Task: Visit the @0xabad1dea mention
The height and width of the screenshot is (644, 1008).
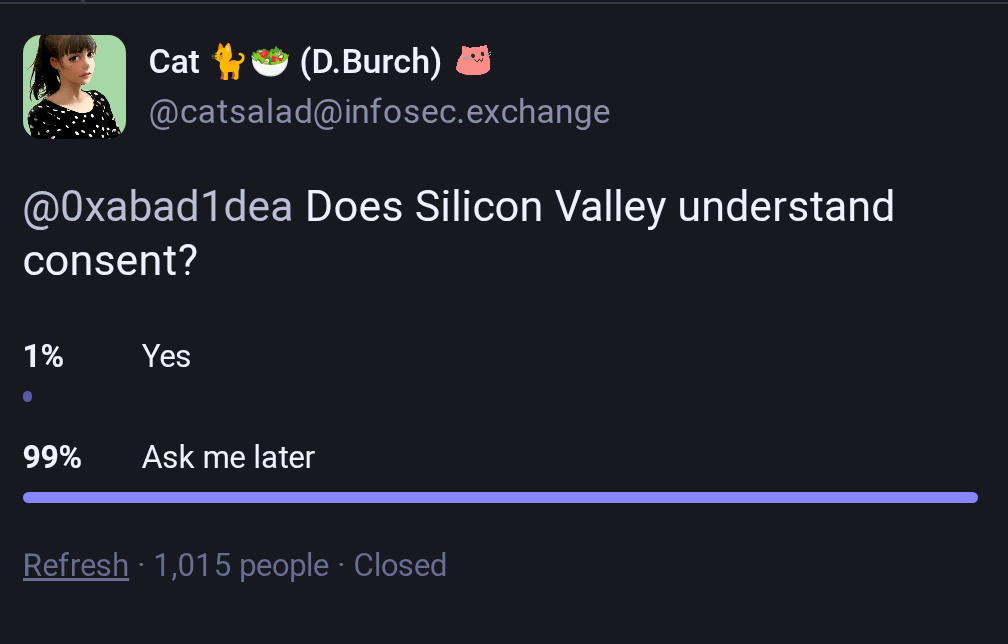Action: (158, 207)
